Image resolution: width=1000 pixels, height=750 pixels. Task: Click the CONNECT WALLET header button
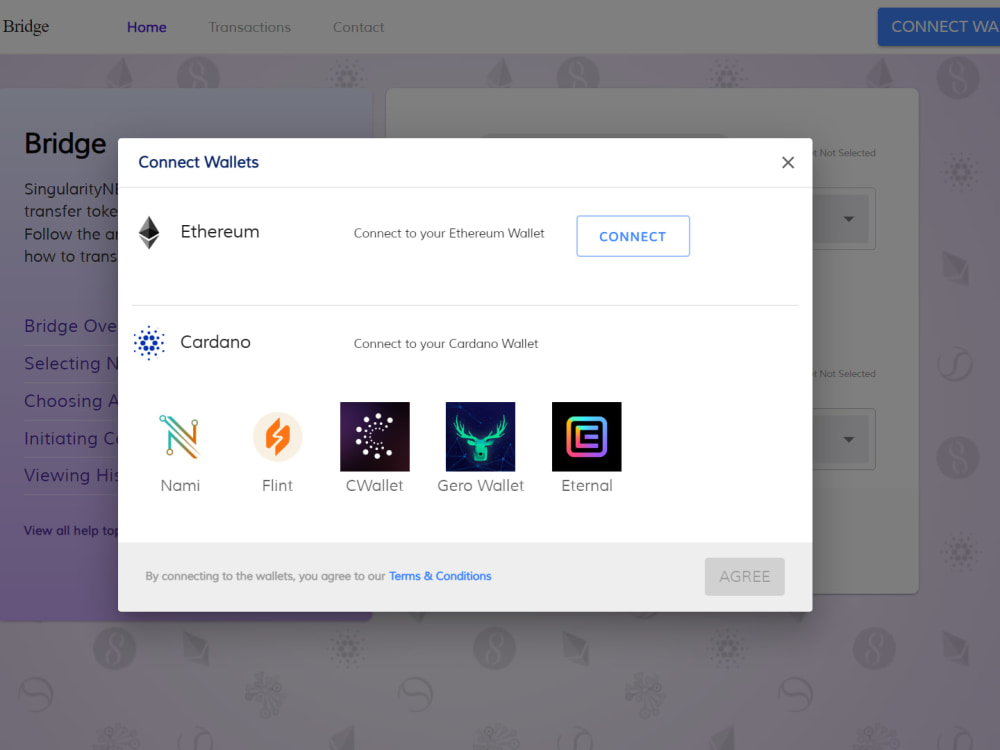(939, 27)
